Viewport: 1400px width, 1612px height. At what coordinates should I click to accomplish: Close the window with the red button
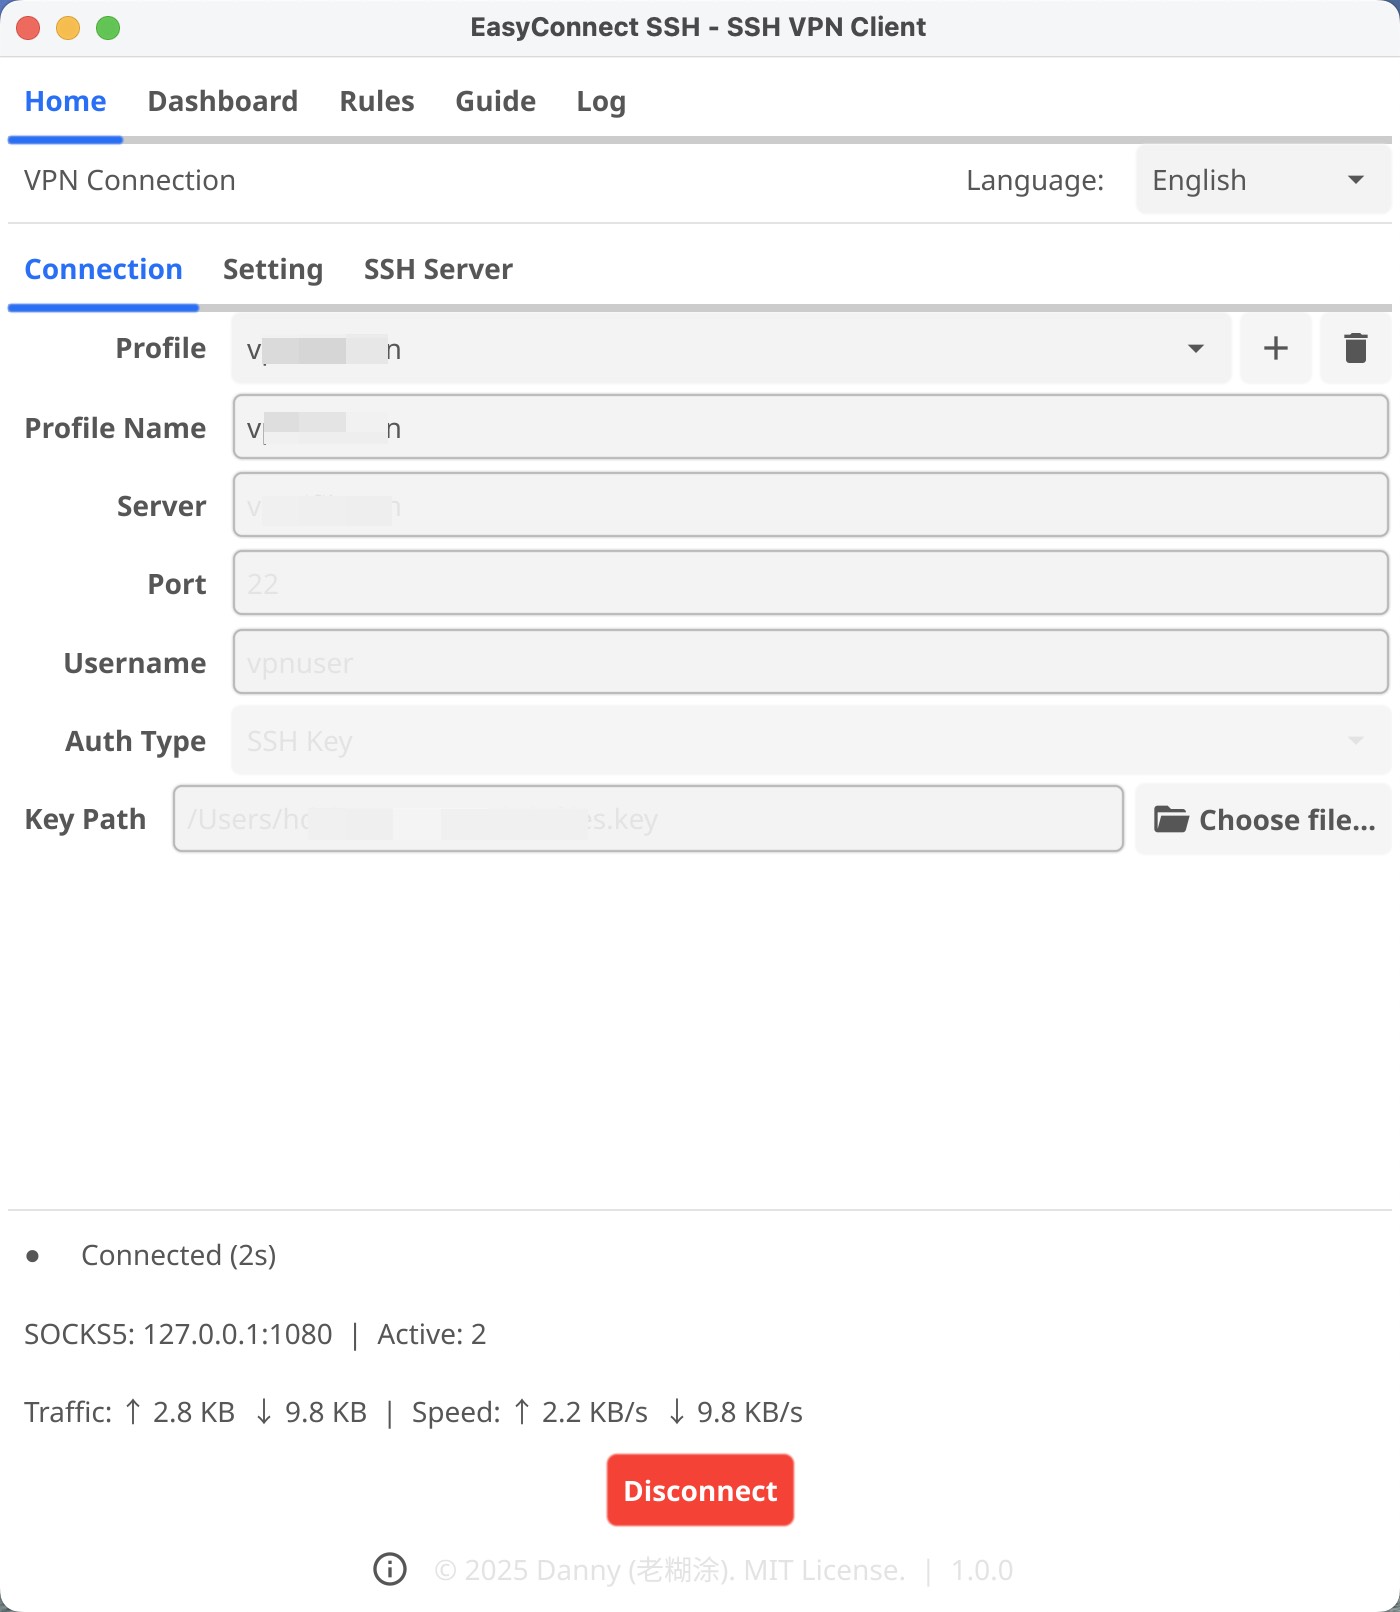28,28
